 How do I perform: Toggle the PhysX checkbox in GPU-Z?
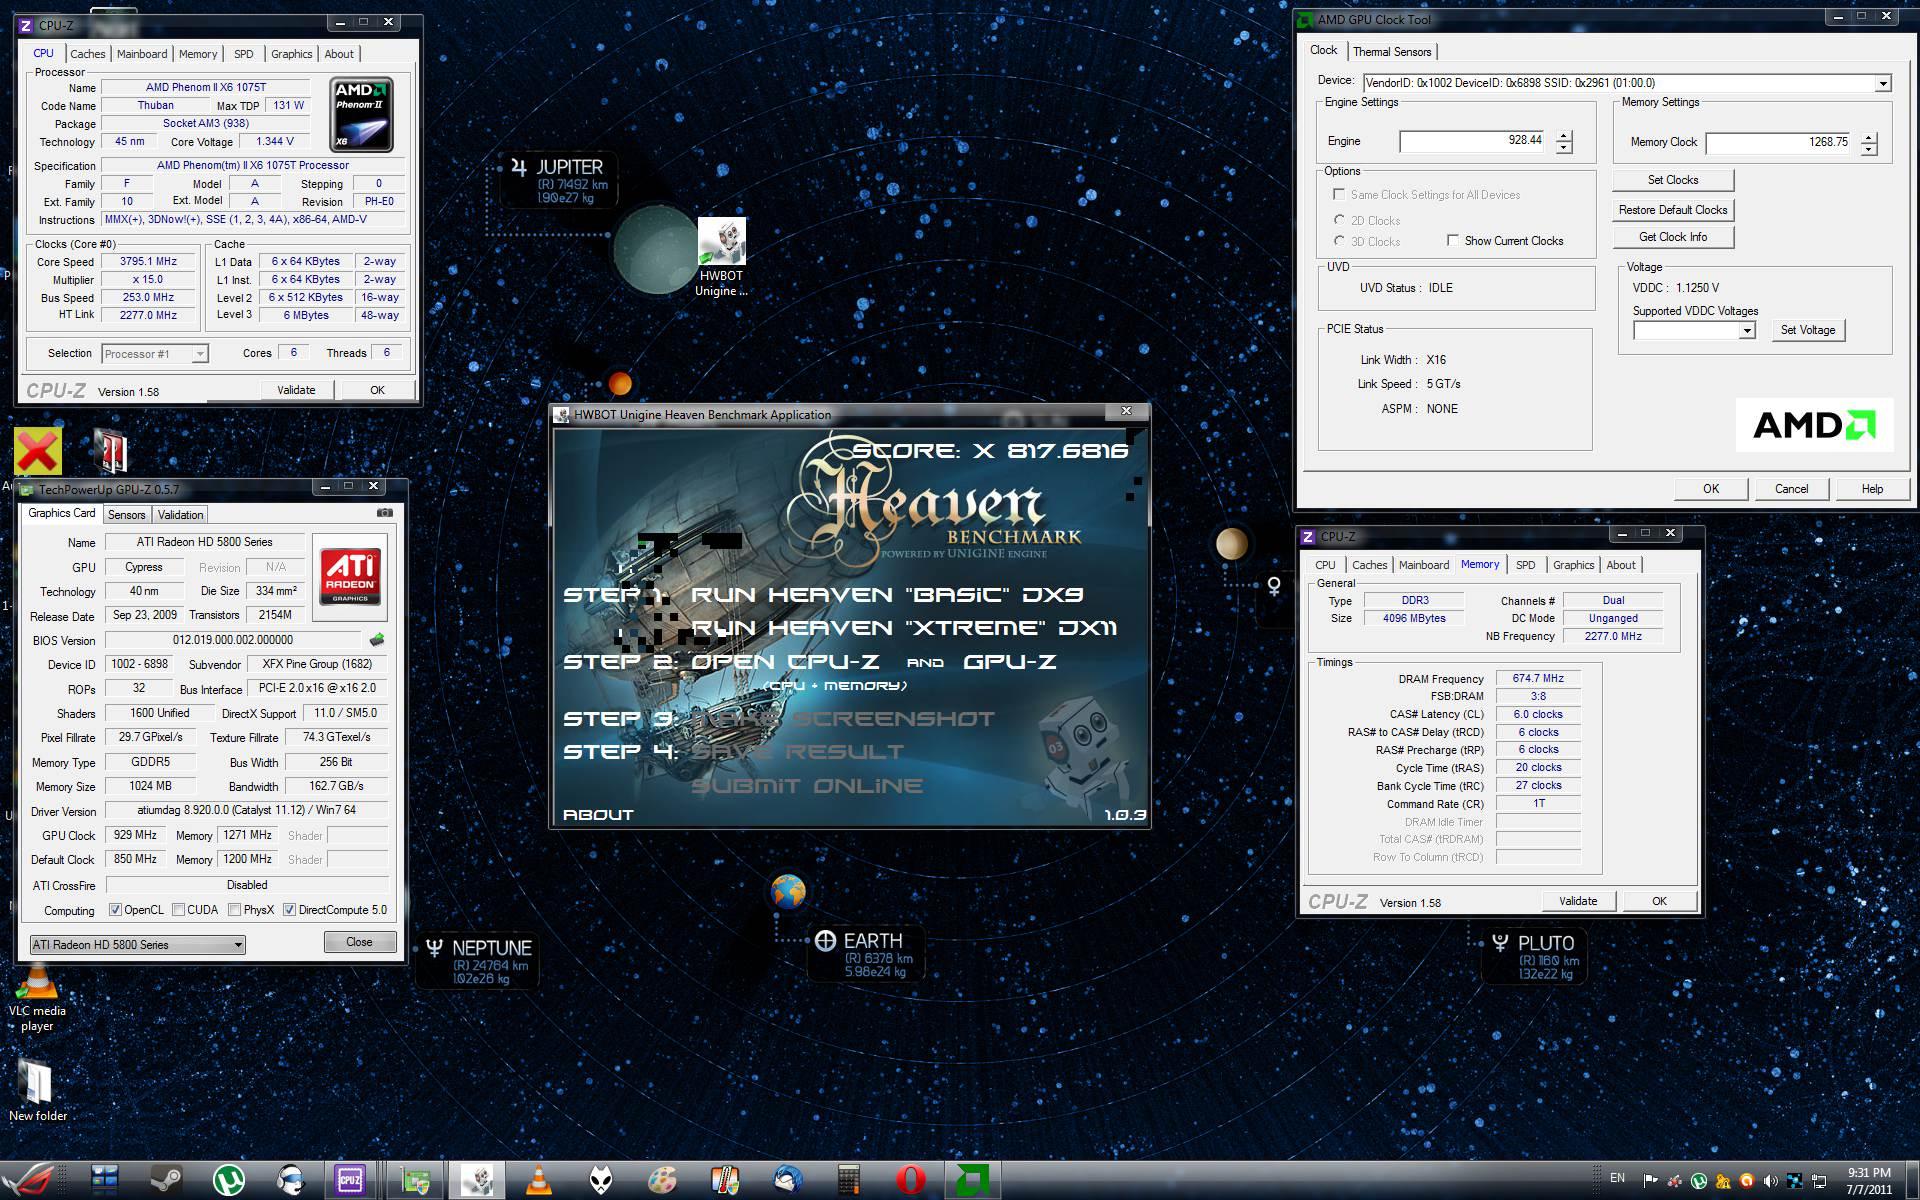tap(234, 910)
